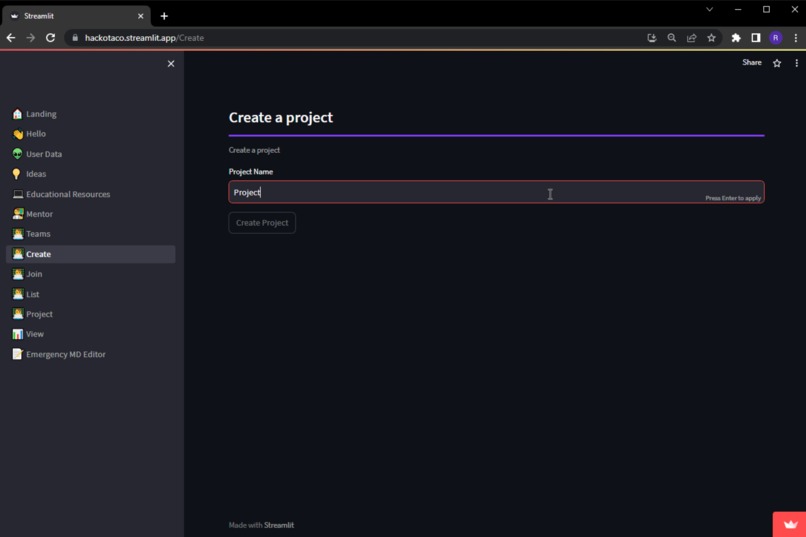The width and height of the screenshot is (806, 537).
Task: Click the lock icon in address bar
Action: (x=75, y=38)
